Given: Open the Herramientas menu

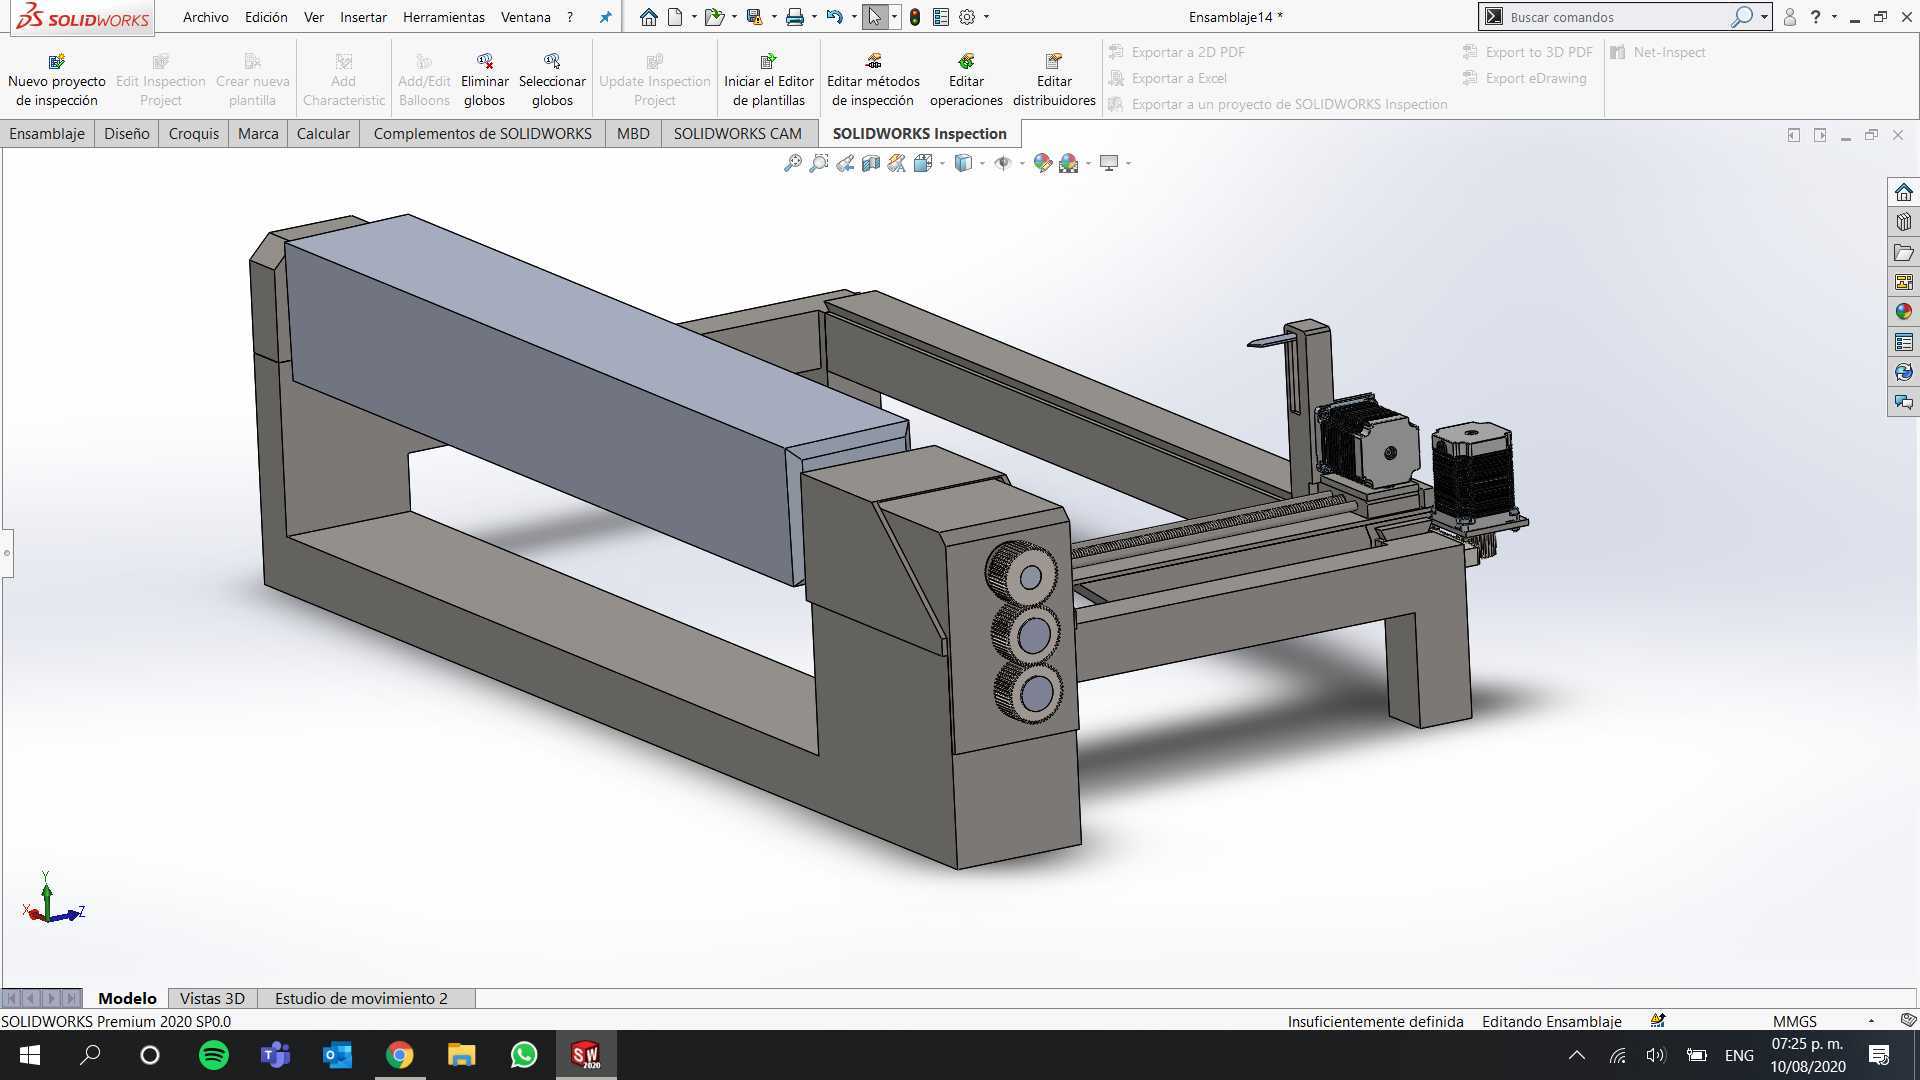Looking at the screenshot, I should [x=443, y=17].
